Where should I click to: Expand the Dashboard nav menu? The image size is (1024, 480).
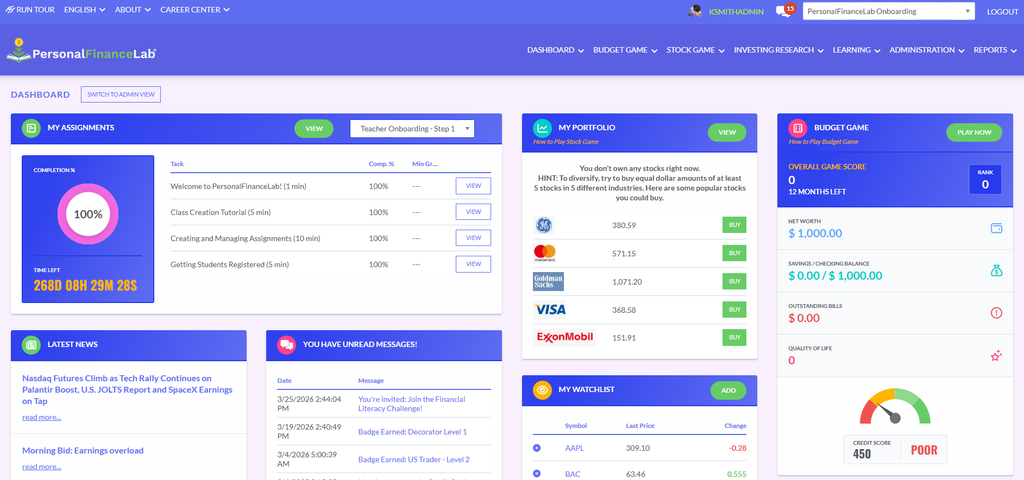(x=555, y=50)
